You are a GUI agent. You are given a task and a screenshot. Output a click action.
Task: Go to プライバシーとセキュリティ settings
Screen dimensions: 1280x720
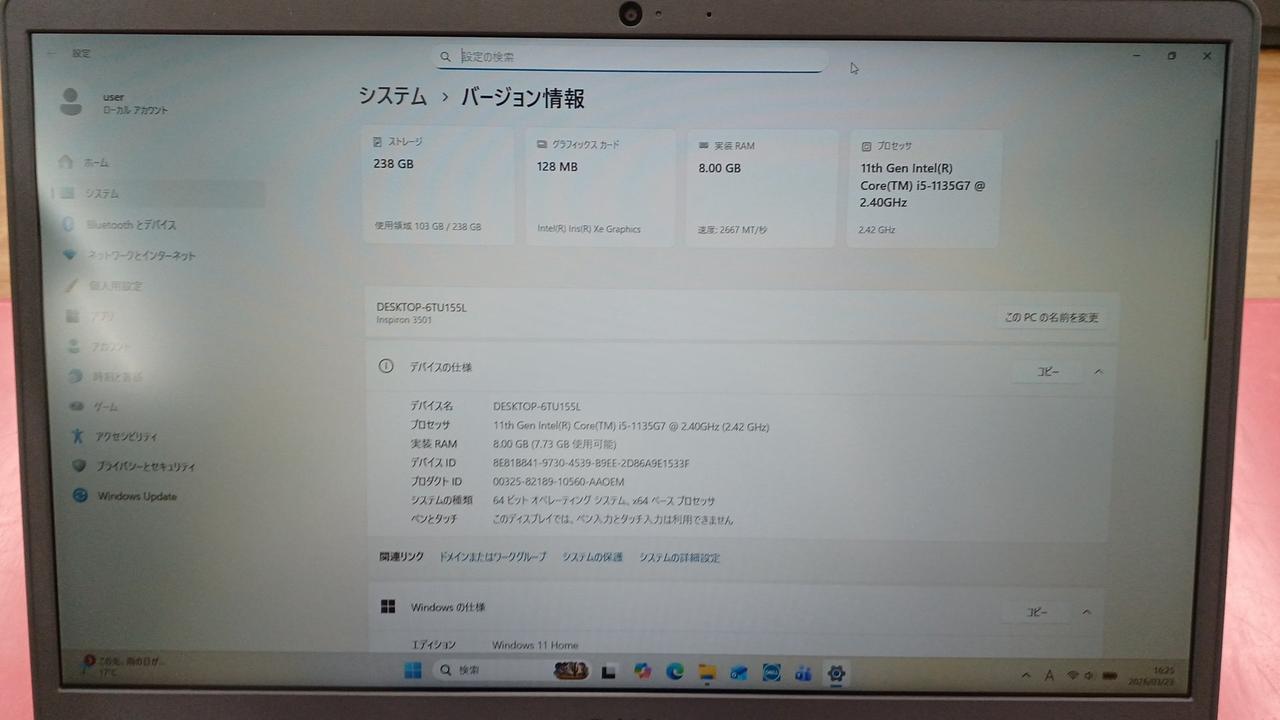(x=144, y=467)
